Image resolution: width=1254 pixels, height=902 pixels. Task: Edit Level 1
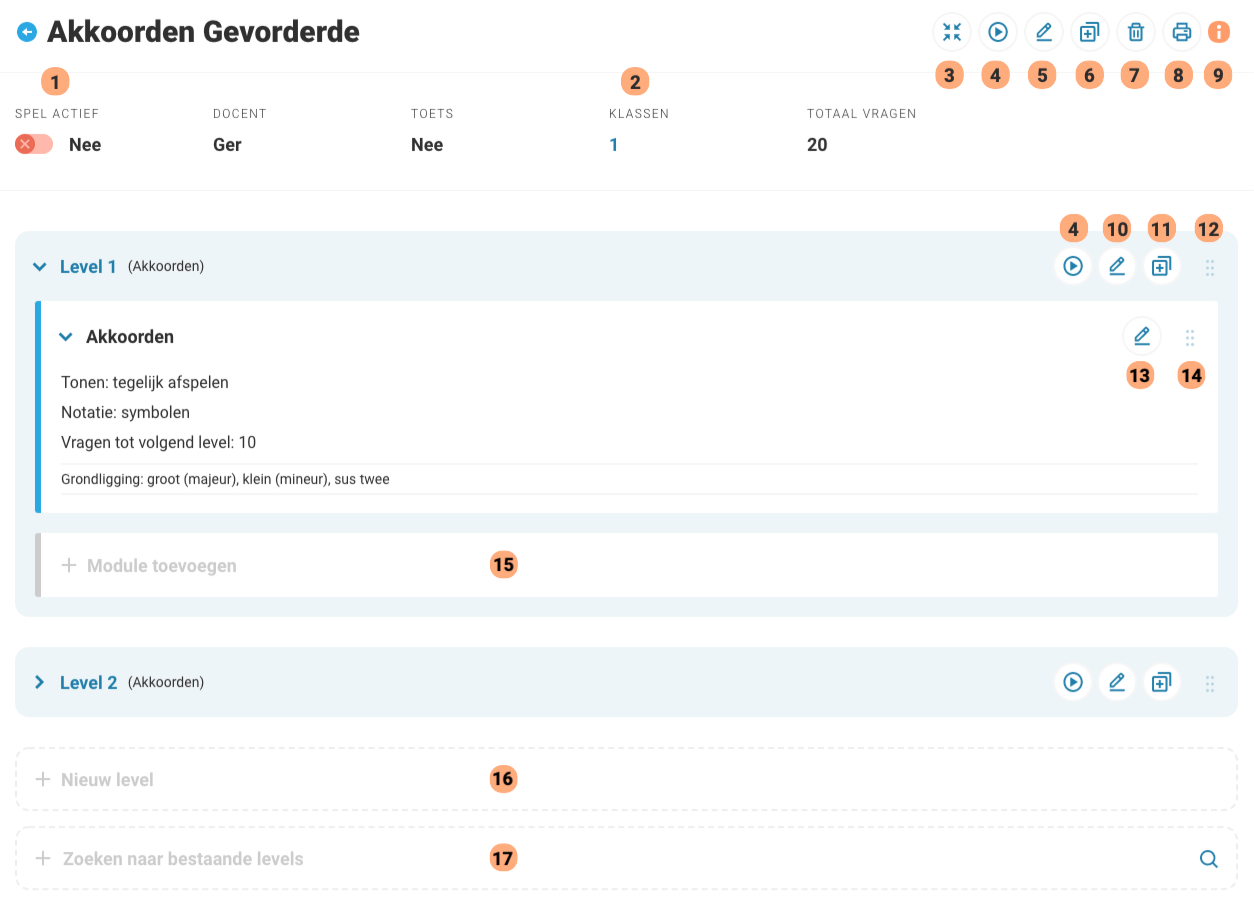tap(1117, 267)
